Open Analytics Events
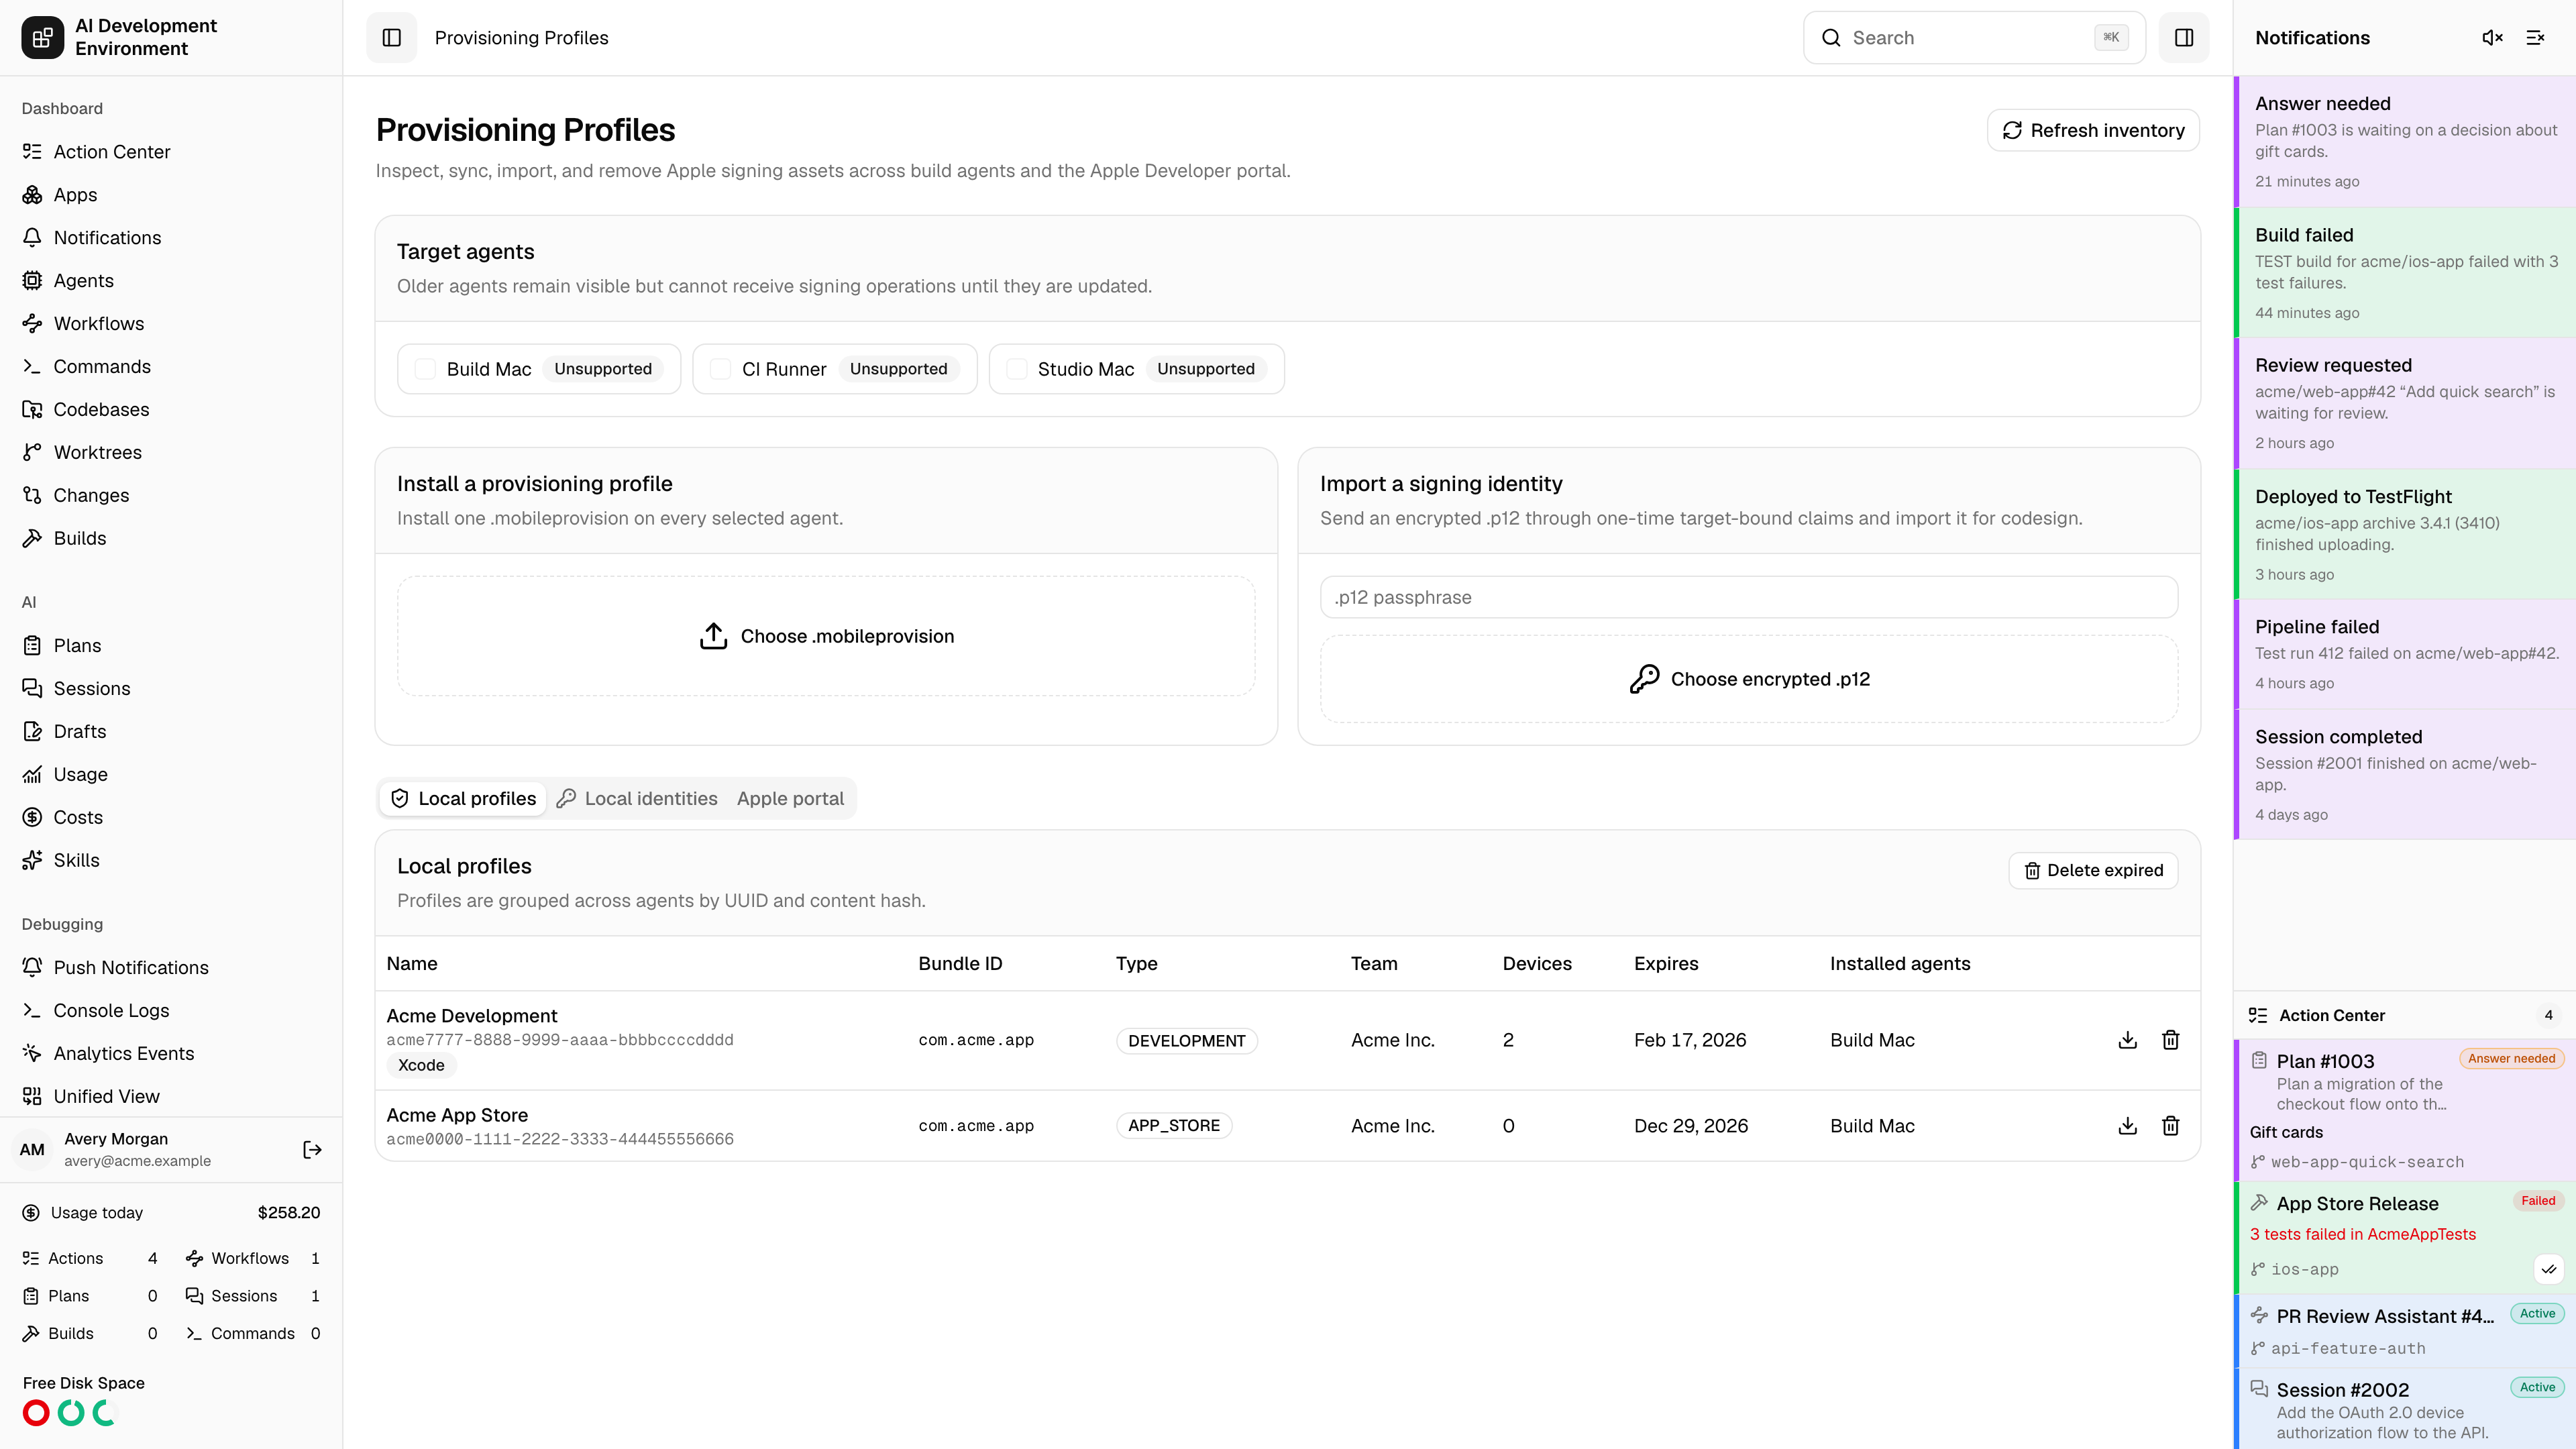The height and width of the screenshot is (1449, 2576). (x=171, y=1054)
